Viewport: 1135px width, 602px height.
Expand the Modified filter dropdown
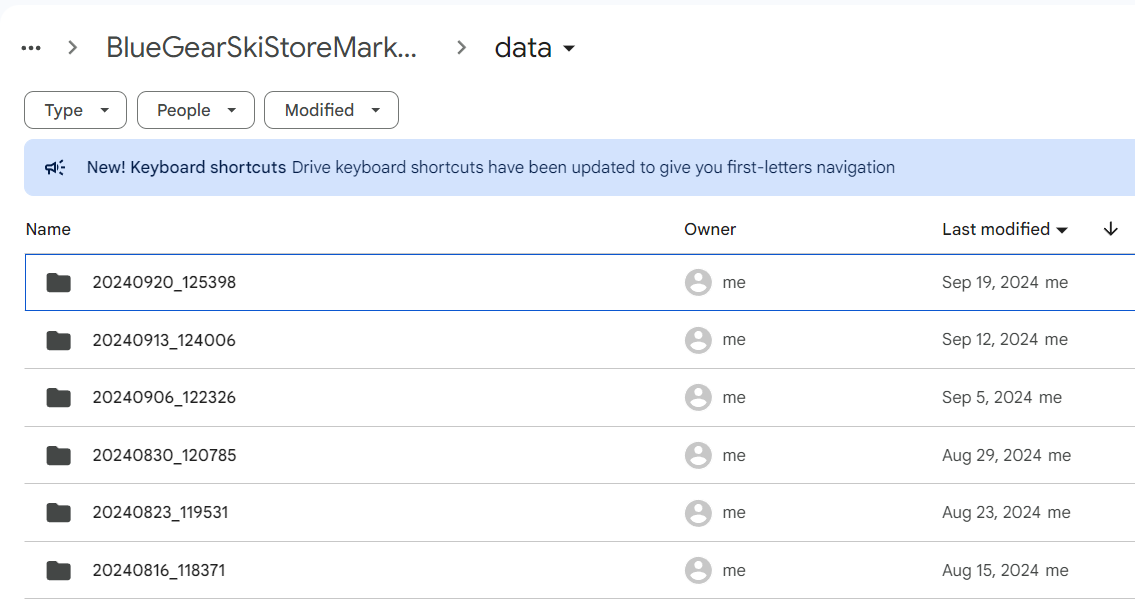point(331,110)
